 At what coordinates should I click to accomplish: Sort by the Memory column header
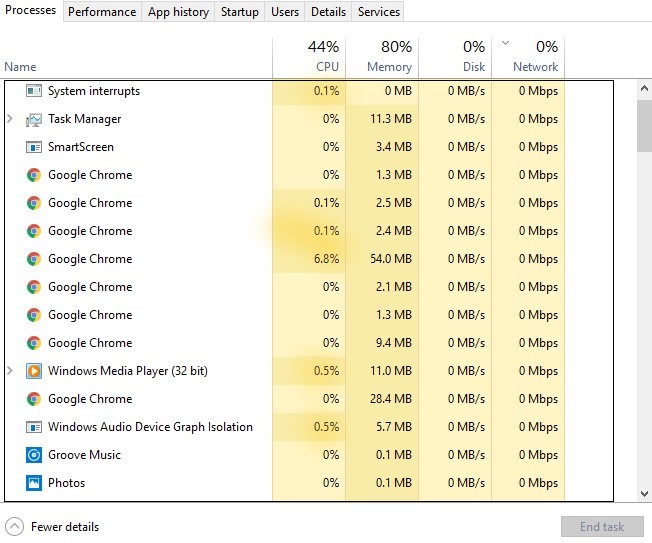pyautogui.click(x=382, y=57)
